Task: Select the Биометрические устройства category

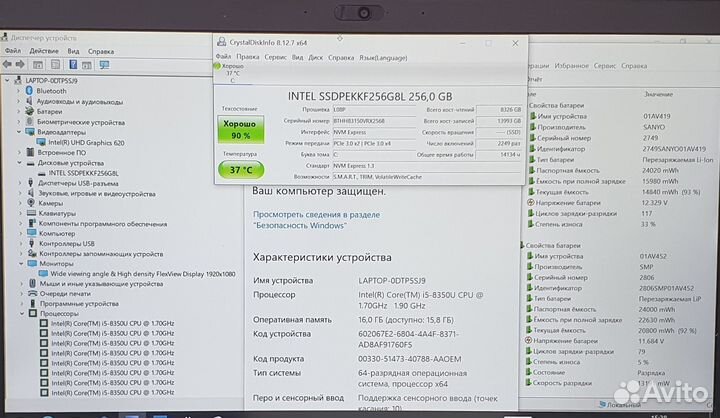Action: click(81, 122)
